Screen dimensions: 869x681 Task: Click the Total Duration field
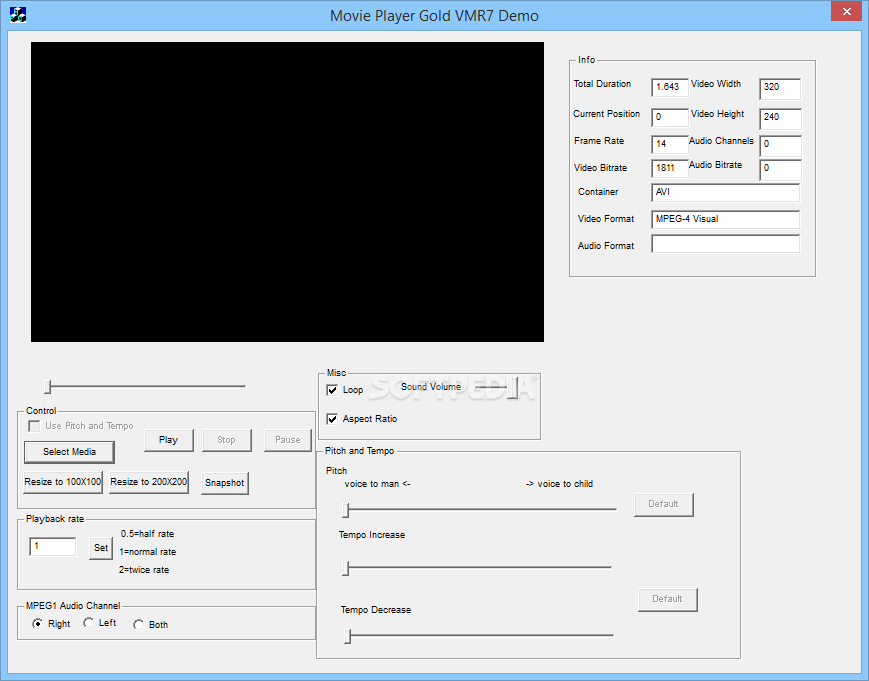670,88
